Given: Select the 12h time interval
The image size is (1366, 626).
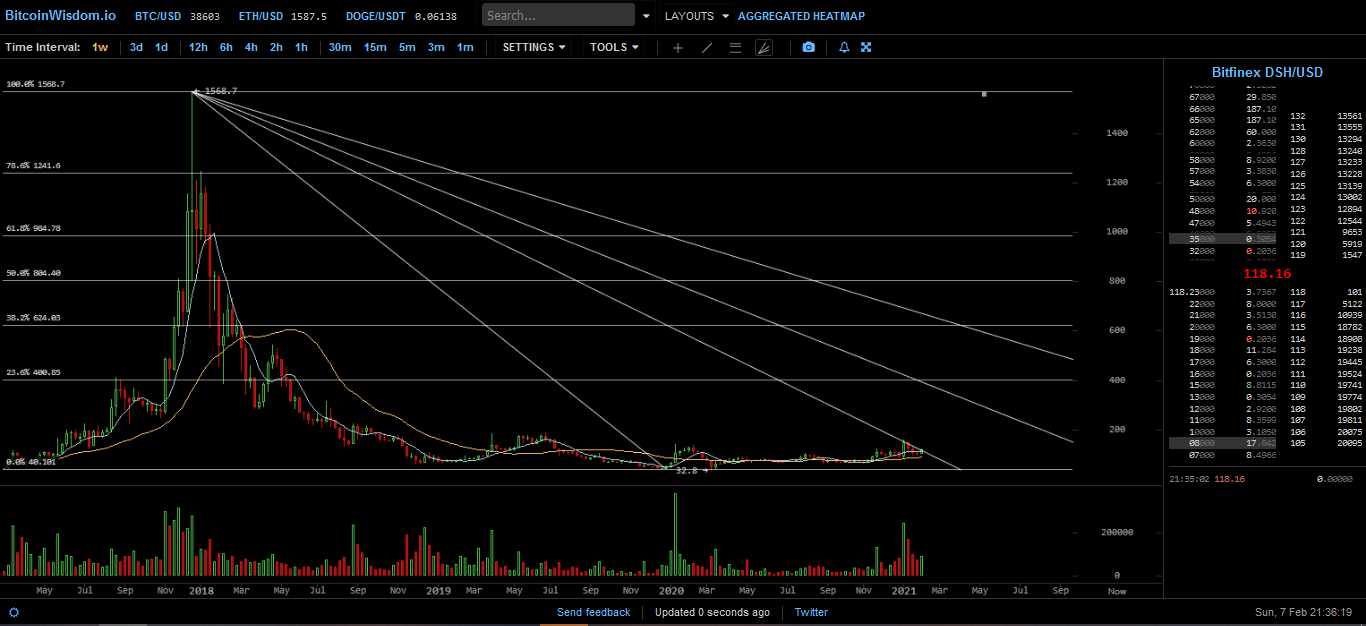Looking at the screenshot, I should click(x=198, y=47).
